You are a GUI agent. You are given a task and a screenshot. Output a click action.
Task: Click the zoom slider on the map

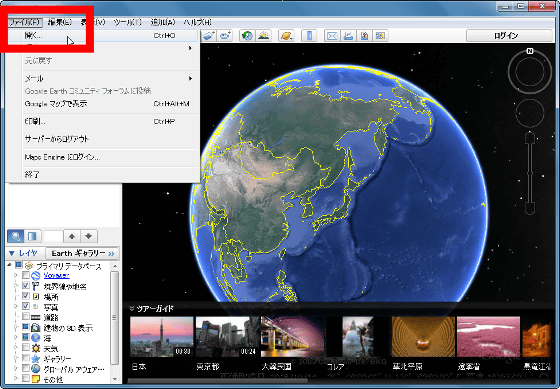point(530,173)
